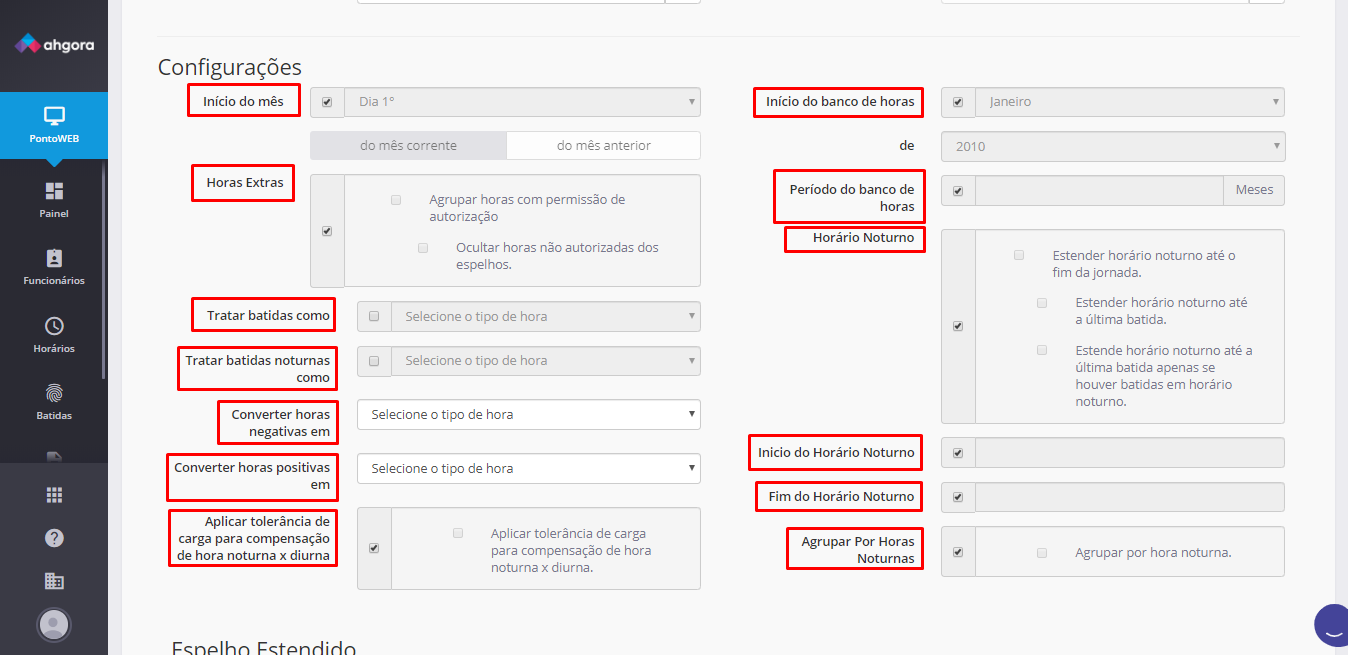
Task: Click the Meses unit label
Action: pyautogui.click(x=1254, y=190)
